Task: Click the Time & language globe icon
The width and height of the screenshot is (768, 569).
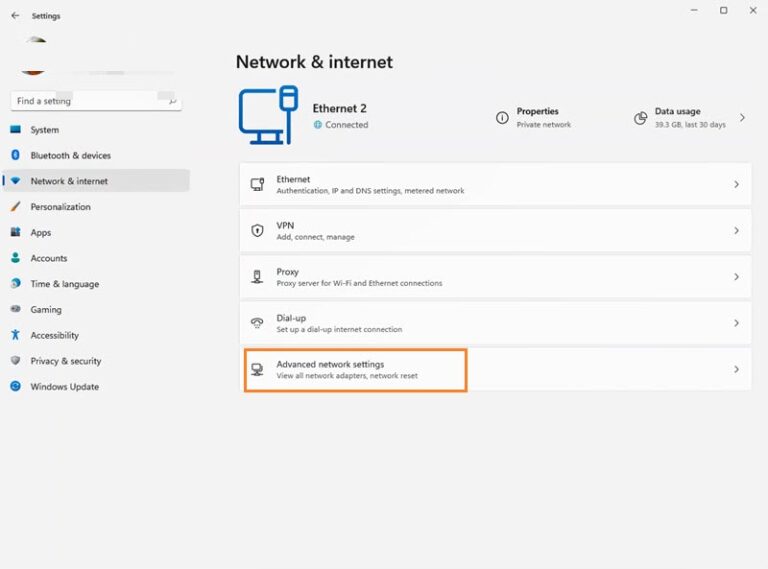Action: pos(16,283)
